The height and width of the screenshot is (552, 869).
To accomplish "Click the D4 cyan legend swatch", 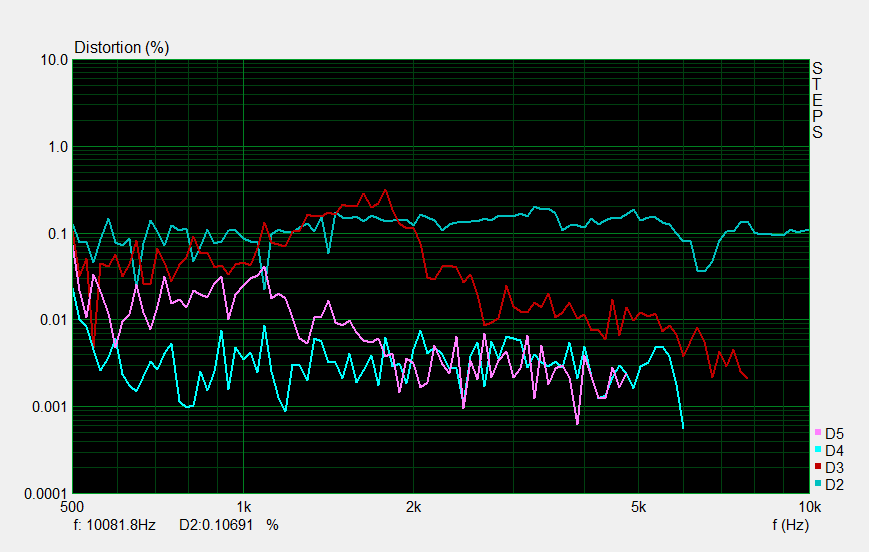I will point(818,449).
